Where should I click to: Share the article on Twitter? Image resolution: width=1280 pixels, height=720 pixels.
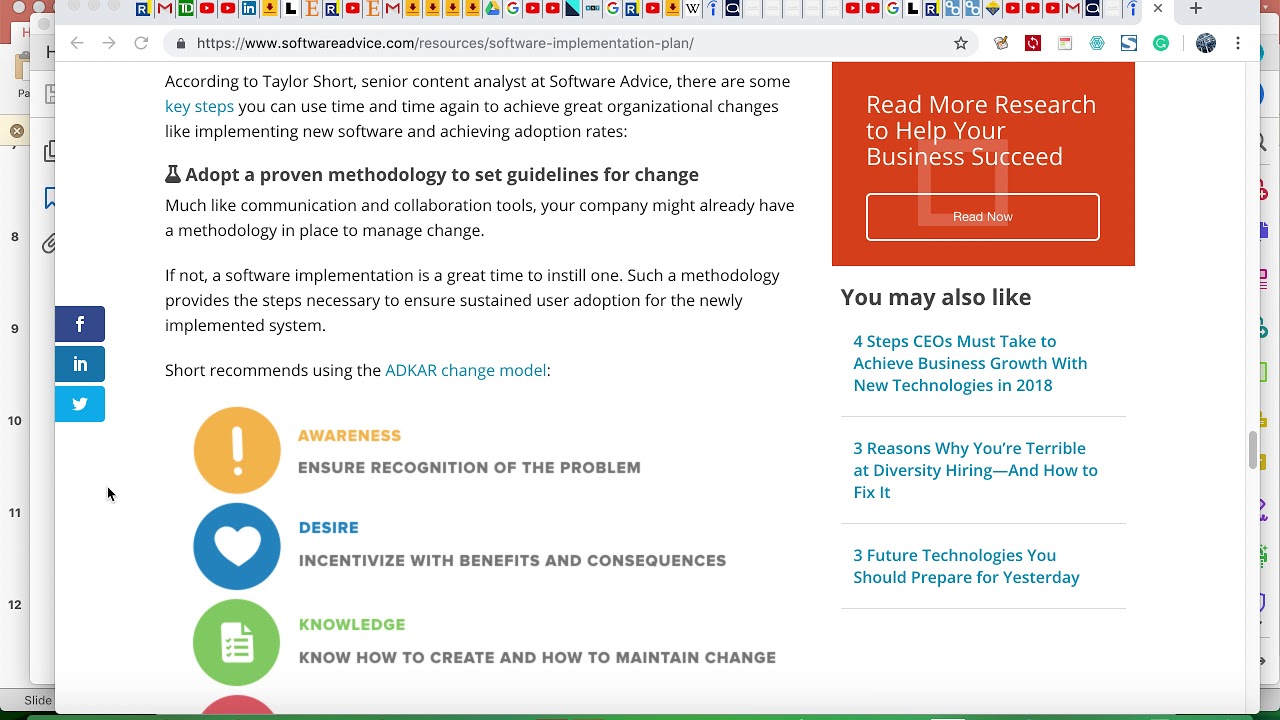coord(80,404)
